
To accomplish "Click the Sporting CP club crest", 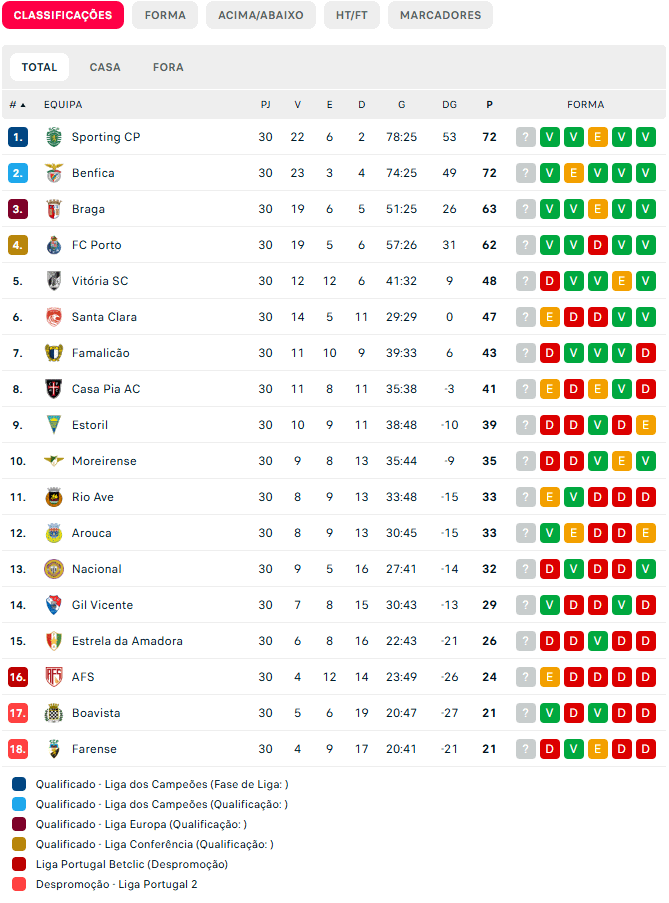I will click(52, 137).
